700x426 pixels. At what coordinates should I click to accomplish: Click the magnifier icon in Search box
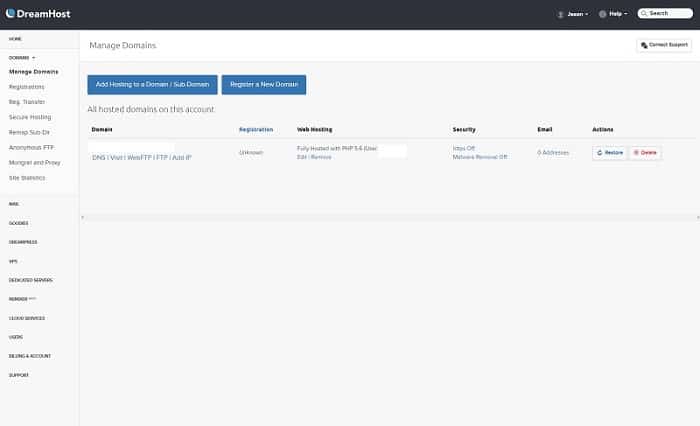point(644,13)
